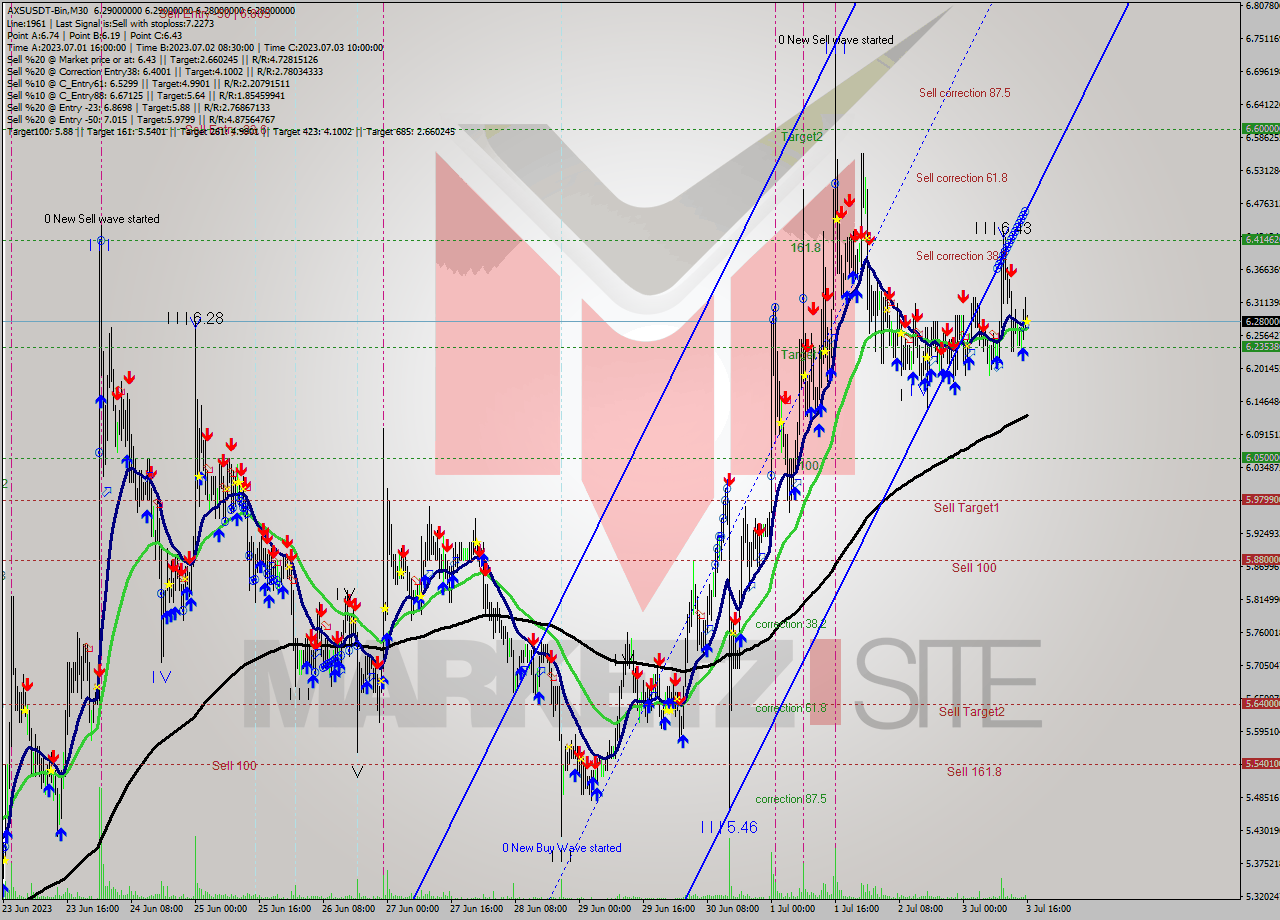Select the '28 Jun 08:00' time label

pyautogui.click(x=540, y=909)
